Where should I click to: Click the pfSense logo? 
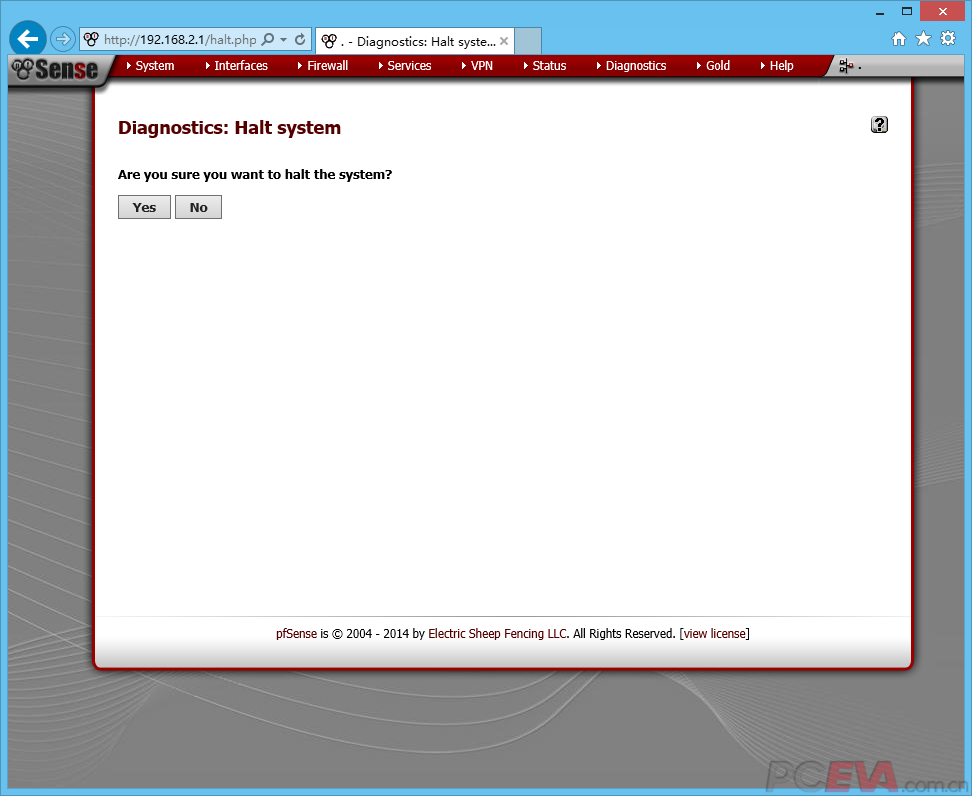[56, 68]
